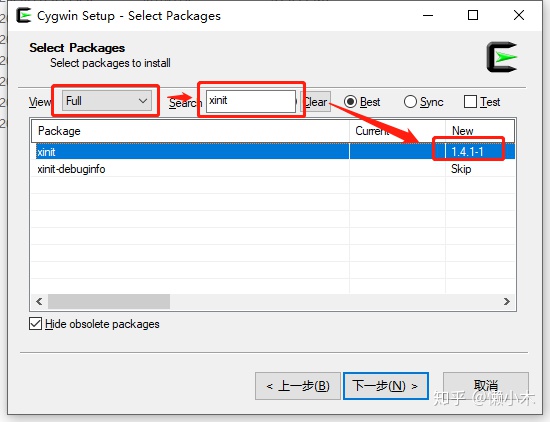The image size is (550, 422).
Task: Click the left arrow of horizontal scrollbar
Action: 39,301
